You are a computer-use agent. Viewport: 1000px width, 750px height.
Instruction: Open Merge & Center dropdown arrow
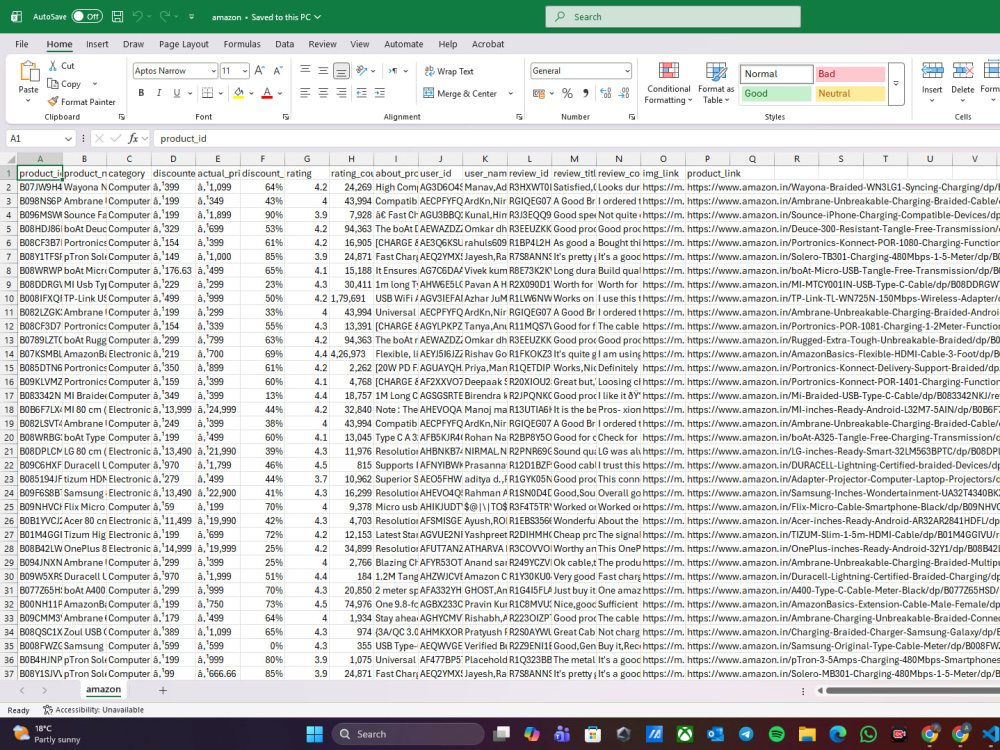[x=510, y=94]
